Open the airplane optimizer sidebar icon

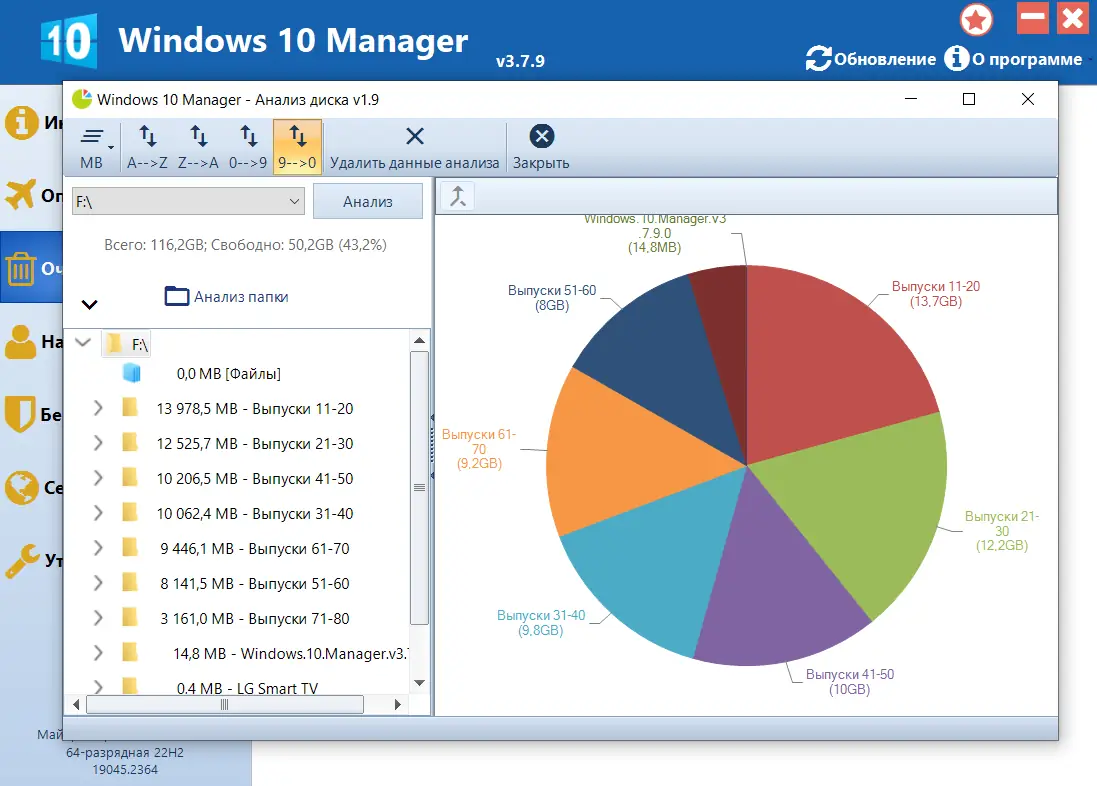pos(20,194)
